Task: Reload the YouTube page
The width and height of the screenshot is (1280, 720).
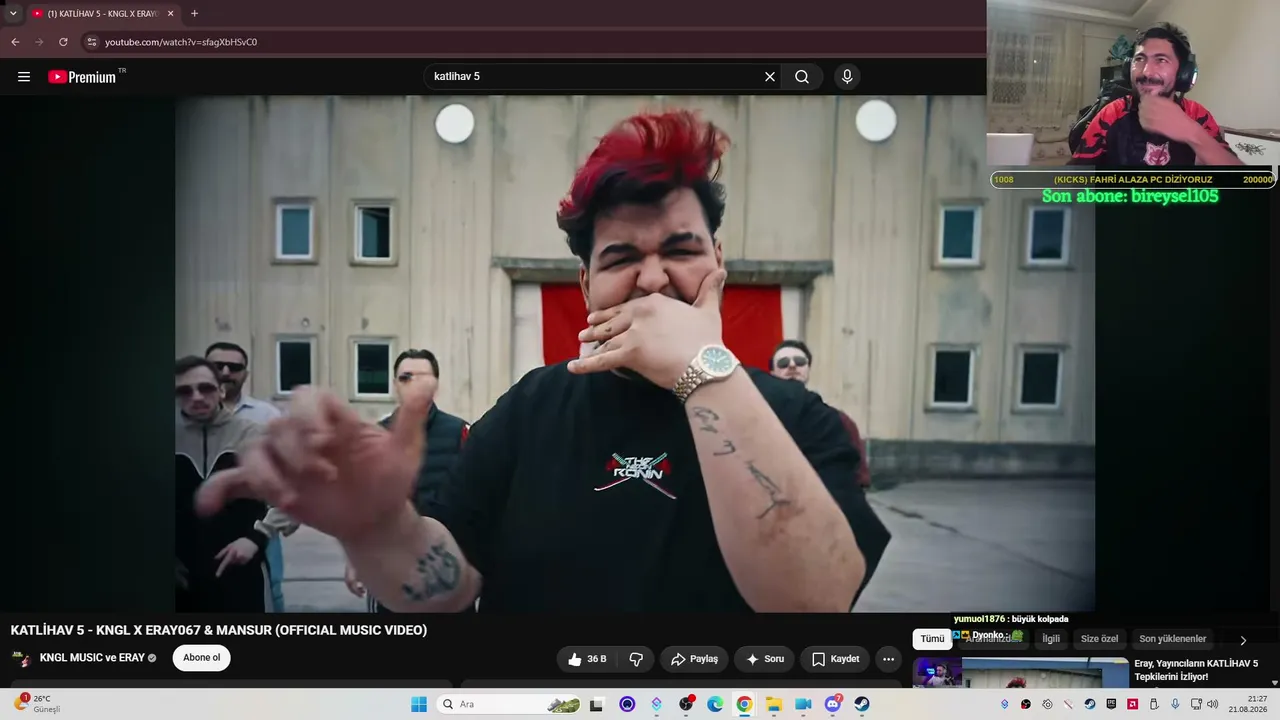Action: (x=63, y=42)
